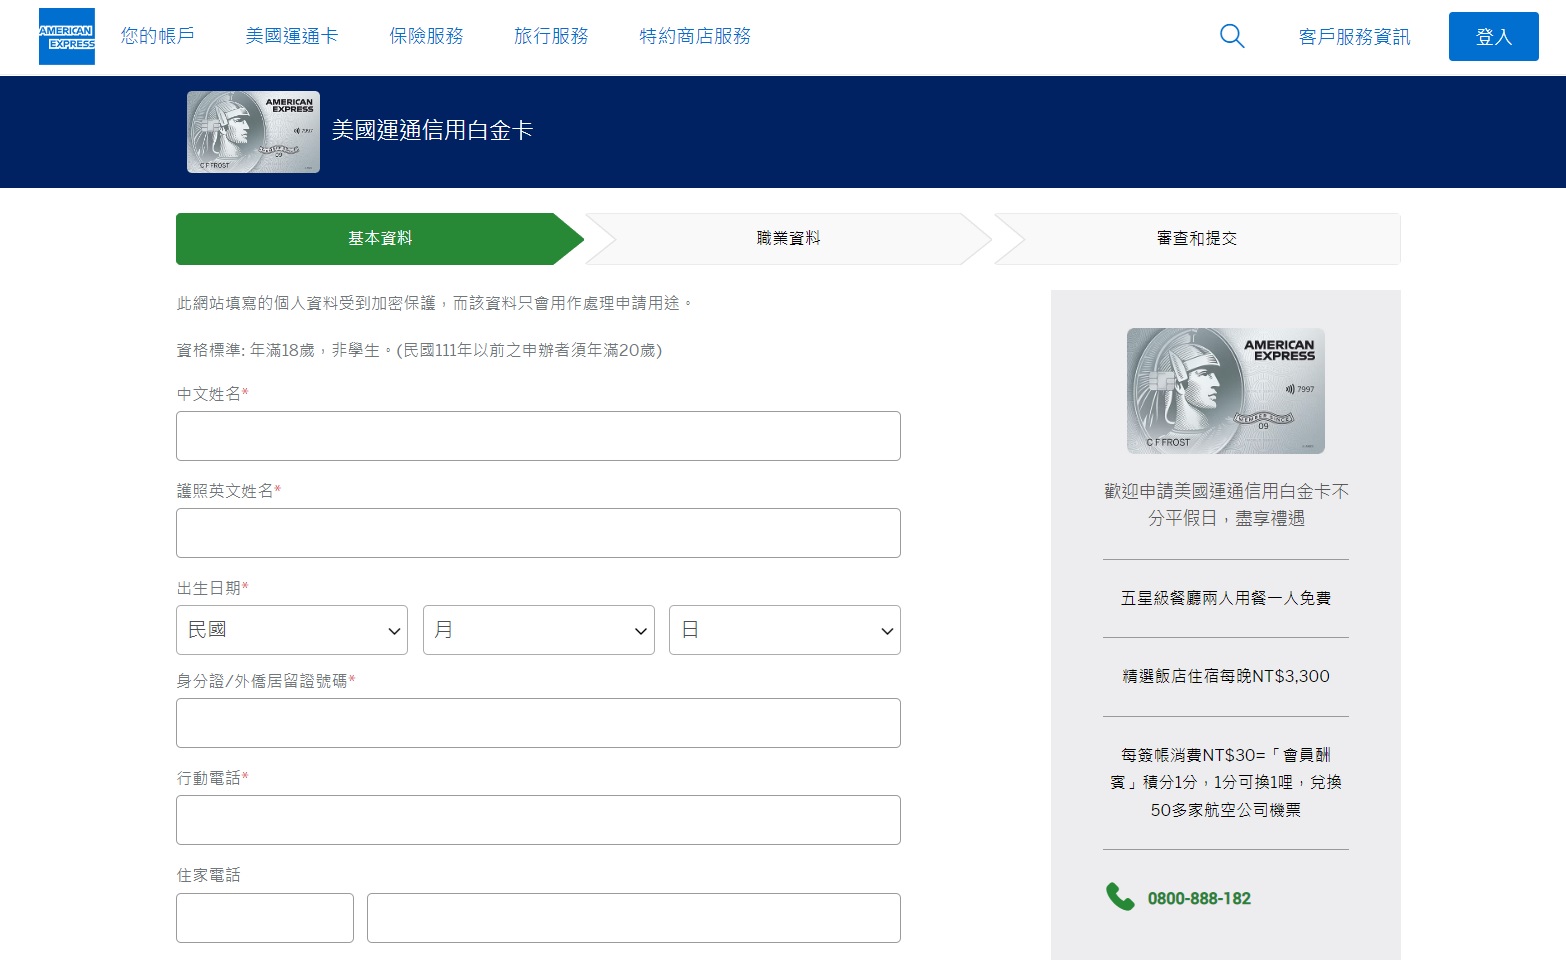Open the 美國運通卡 menu
The width and height of the screenshot is (1566, 960).
292,37
